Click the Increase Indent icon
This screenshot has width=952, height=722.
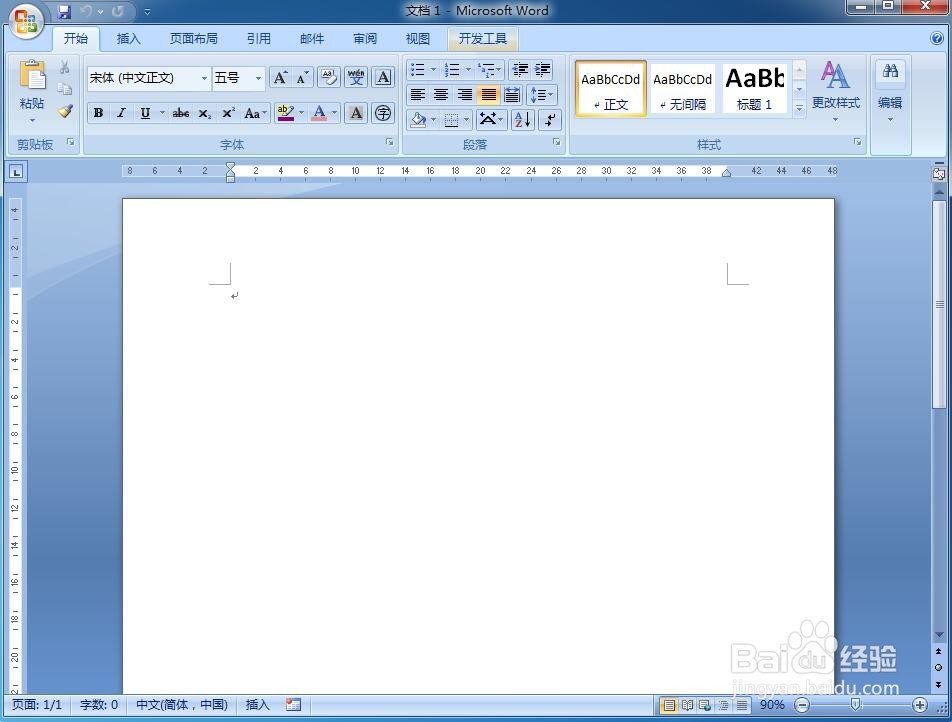click(543, 70)
